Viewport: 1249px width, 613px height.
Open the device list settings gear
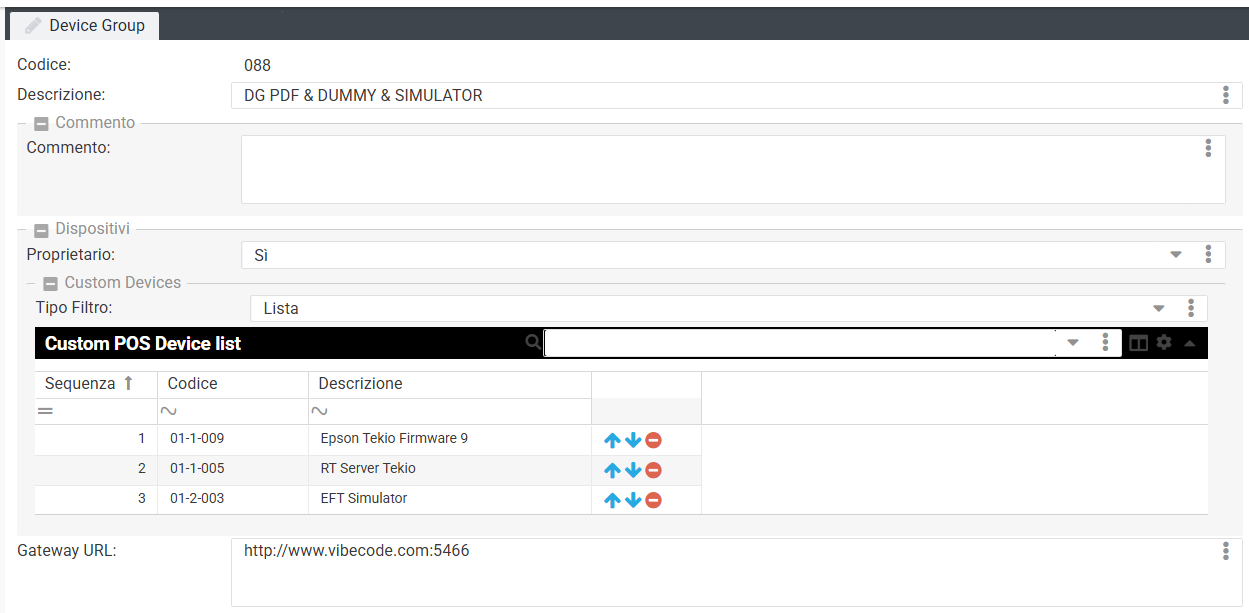(1164, 343)
